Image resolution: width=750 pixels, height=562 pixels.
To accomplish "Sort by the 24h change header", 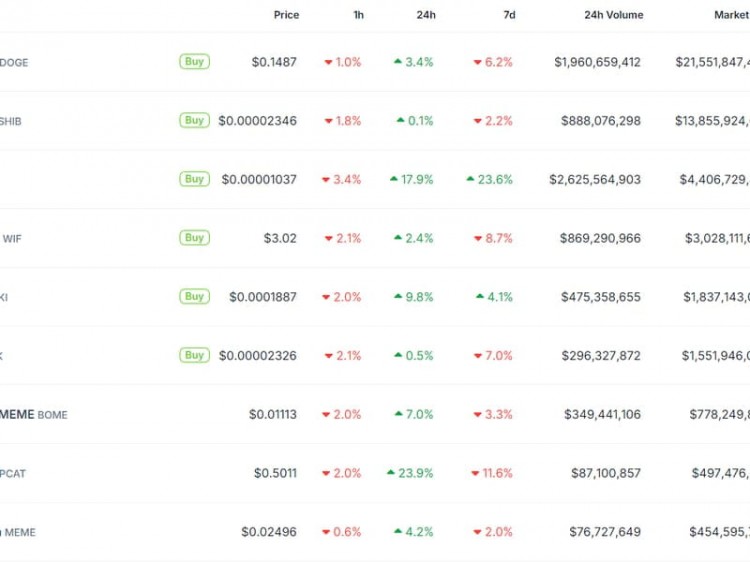I will tap(426, 15).
